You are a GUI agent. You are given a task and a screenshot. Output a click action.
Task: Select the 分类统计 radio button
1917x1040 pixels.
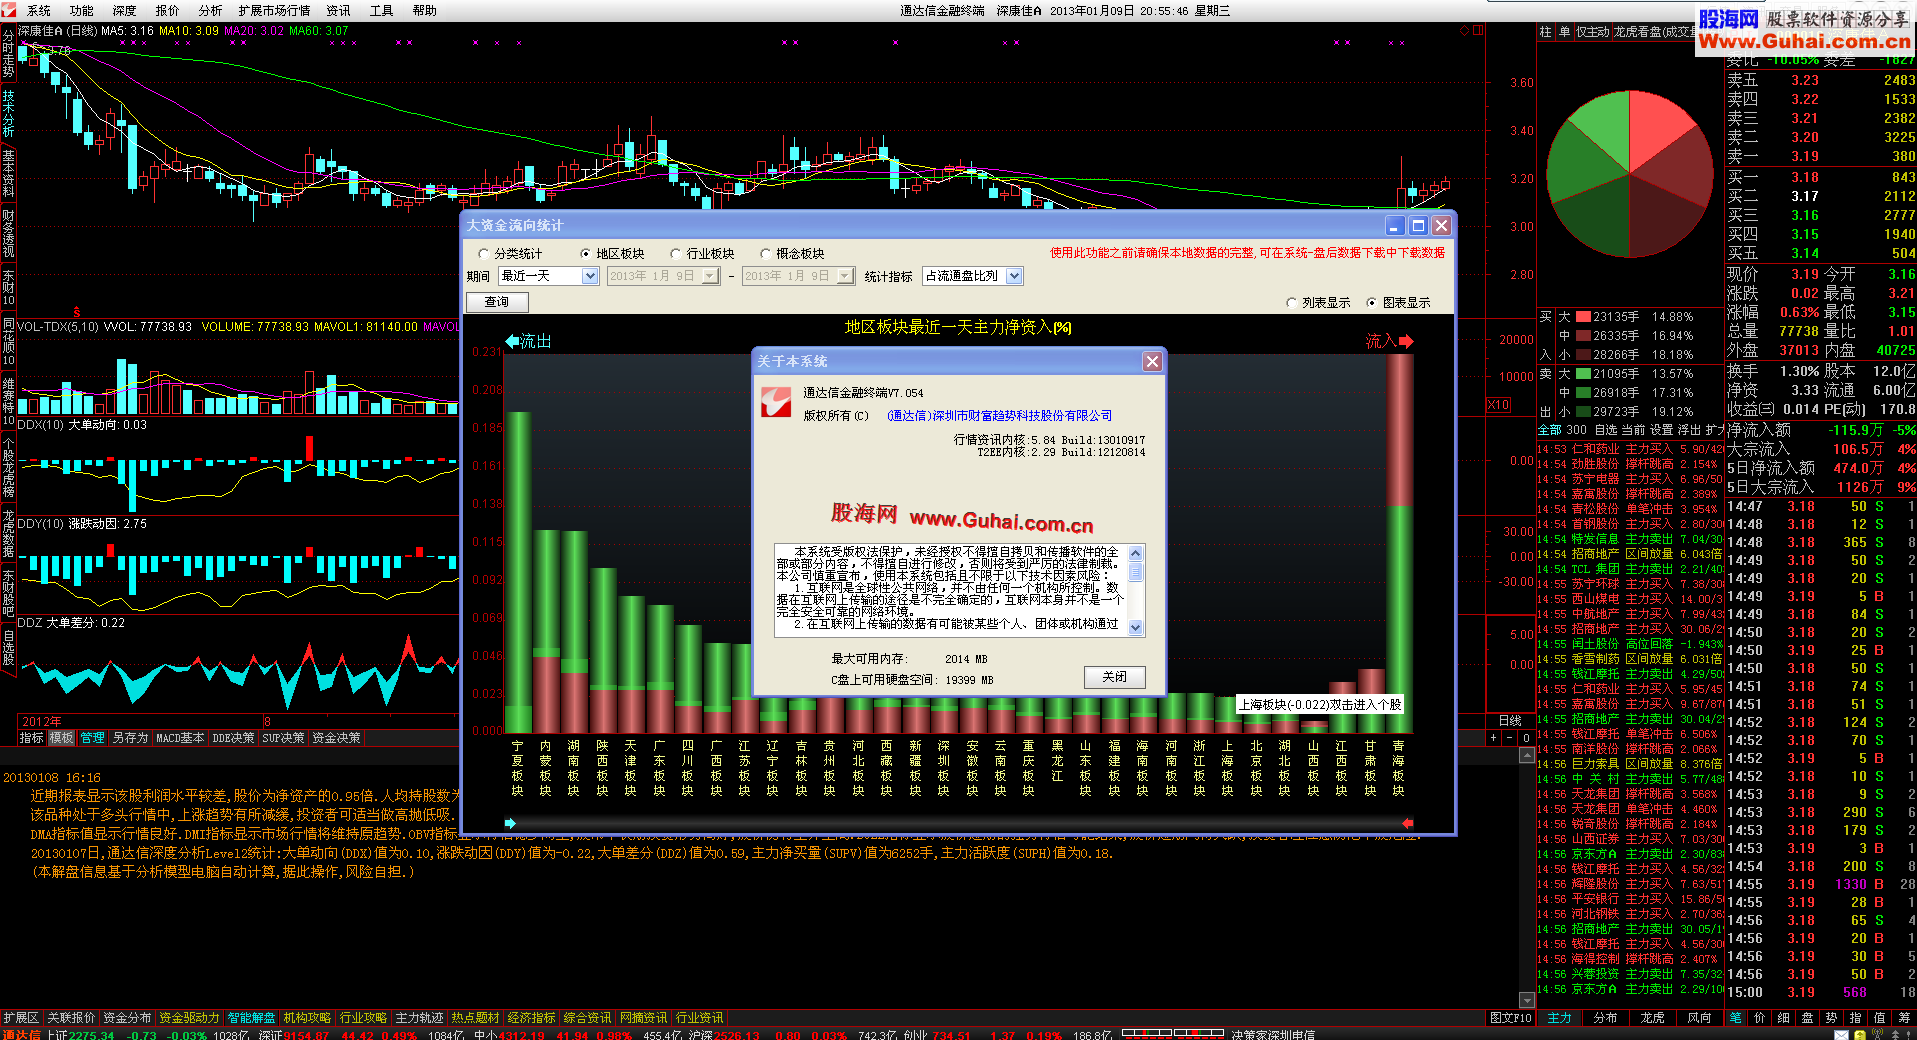point(484,254)
